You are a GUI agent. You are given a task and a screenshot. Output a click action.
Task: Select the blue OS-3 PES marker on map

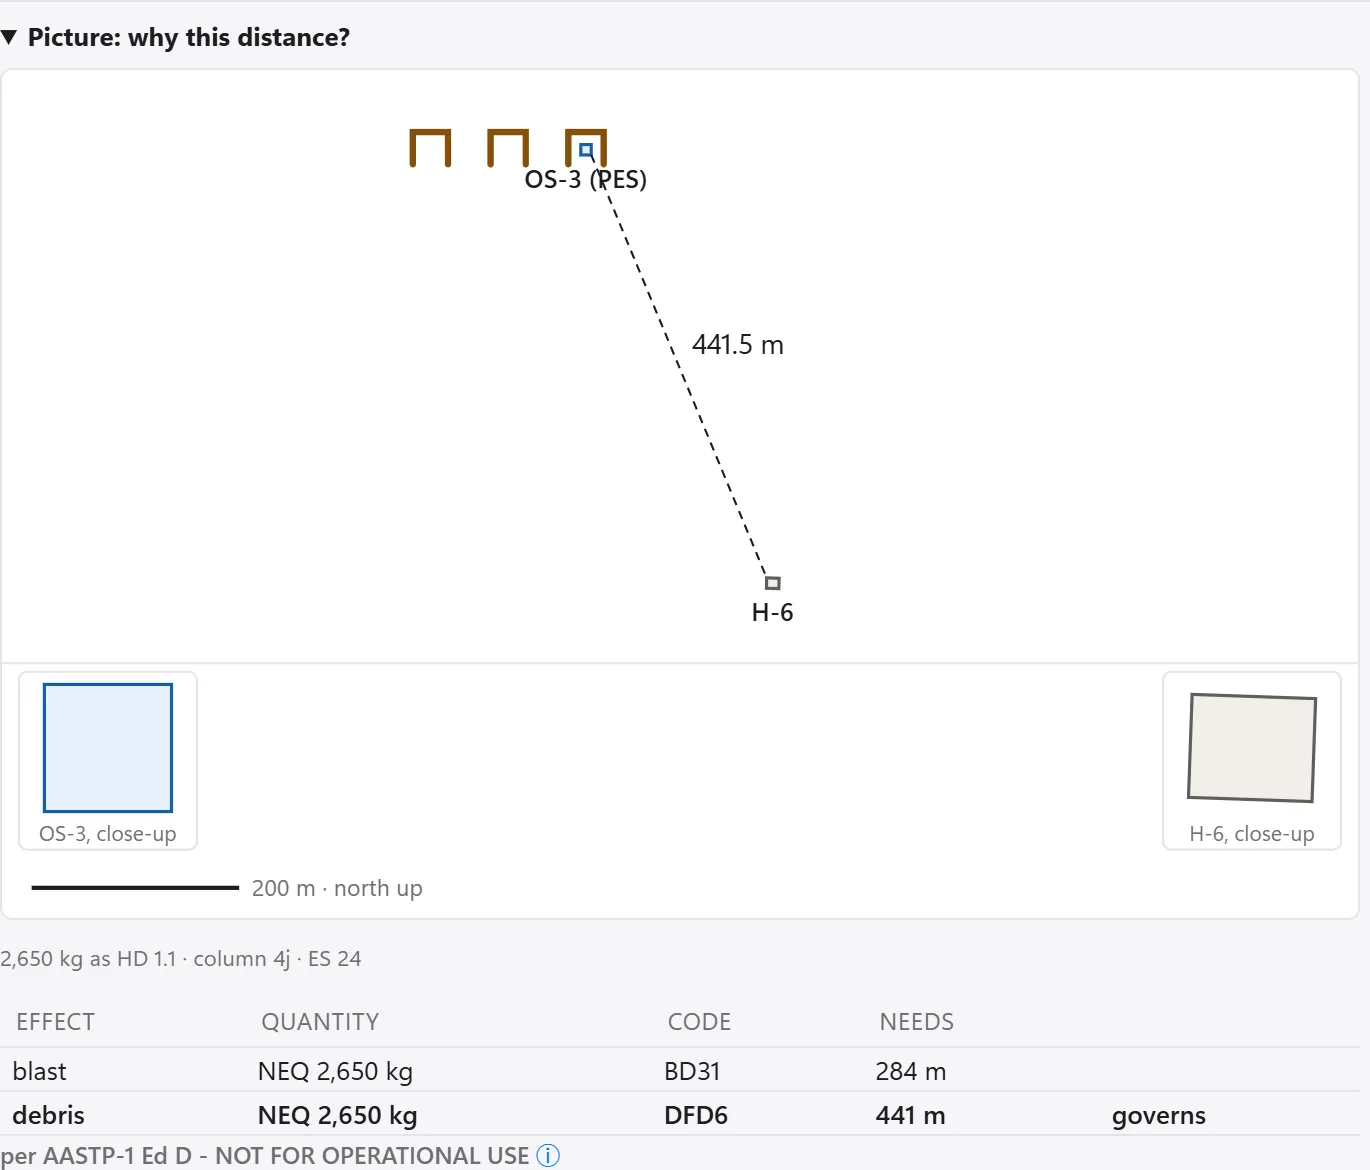[586, 151]
